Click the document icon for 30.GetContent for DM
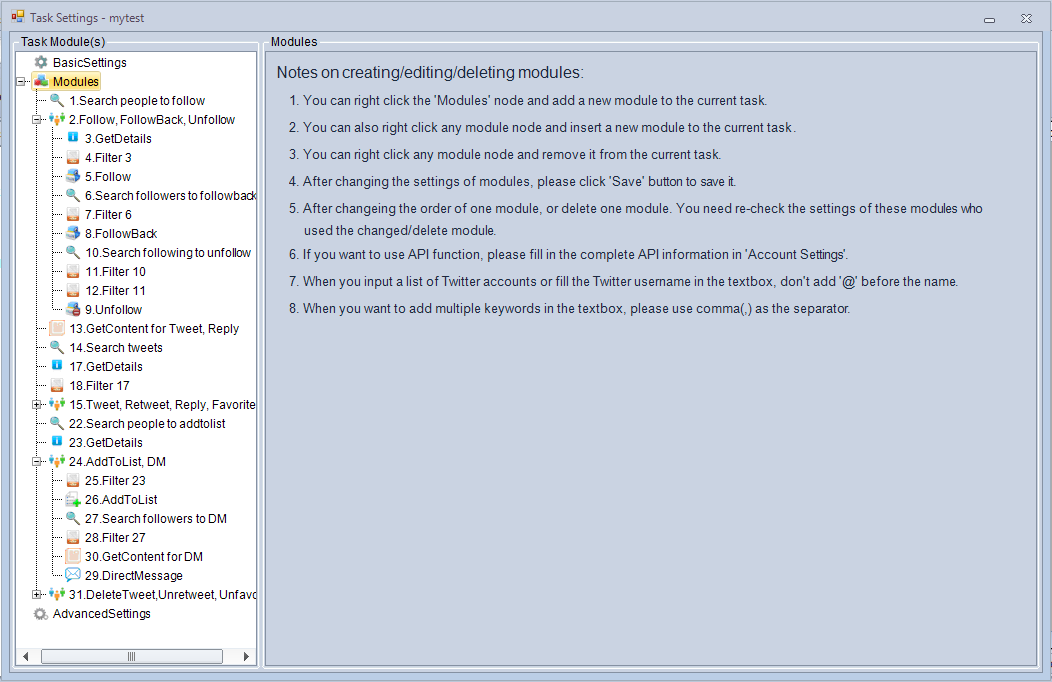Viewport: 1052px width, 682px height. coord(73,556)
